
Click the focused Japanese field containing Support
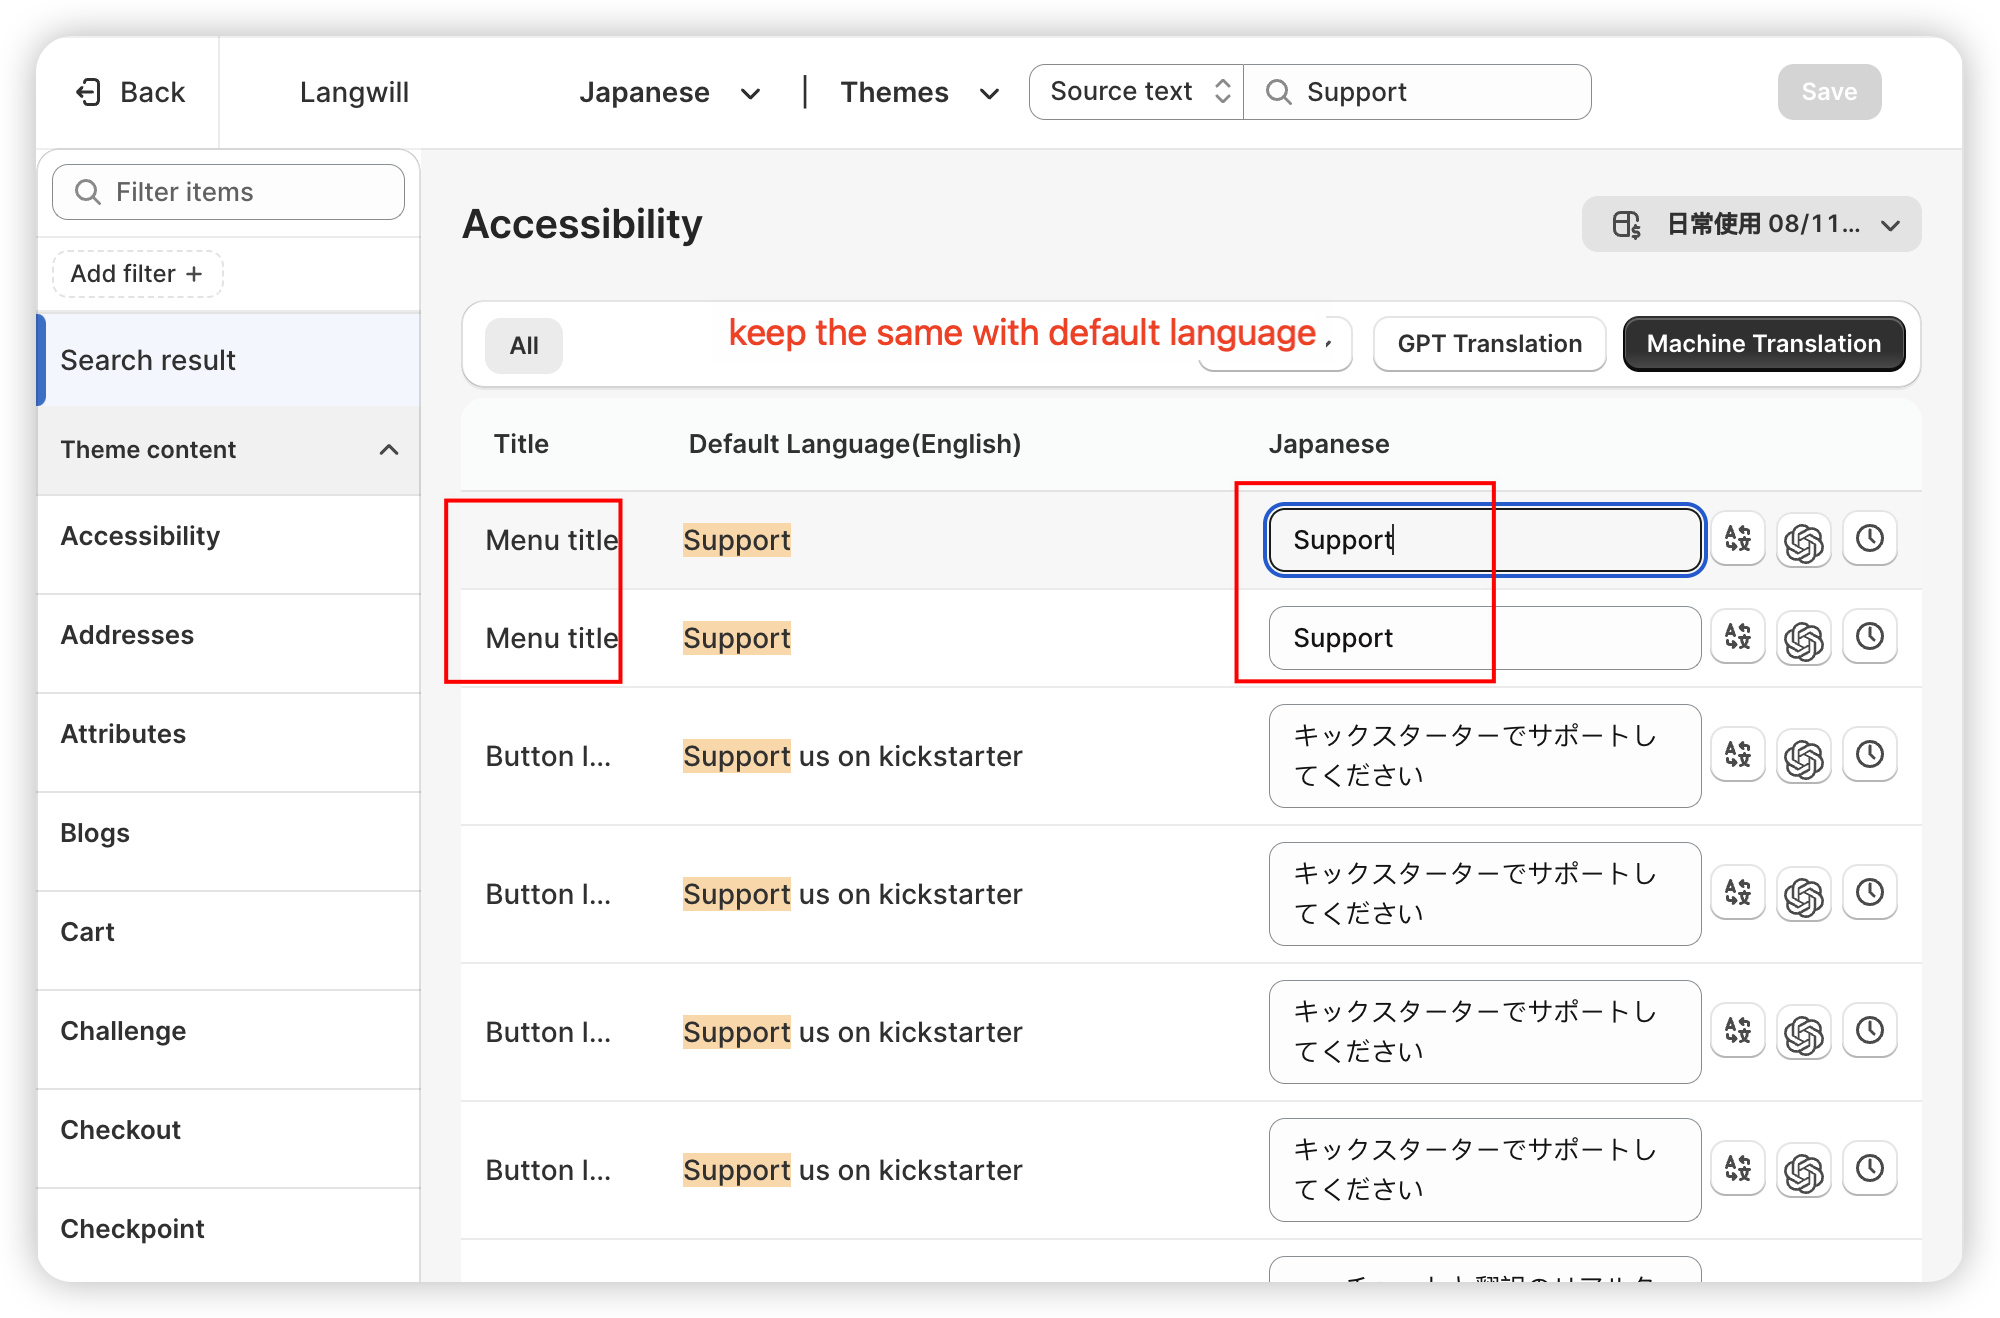[x=1485, y=540]
